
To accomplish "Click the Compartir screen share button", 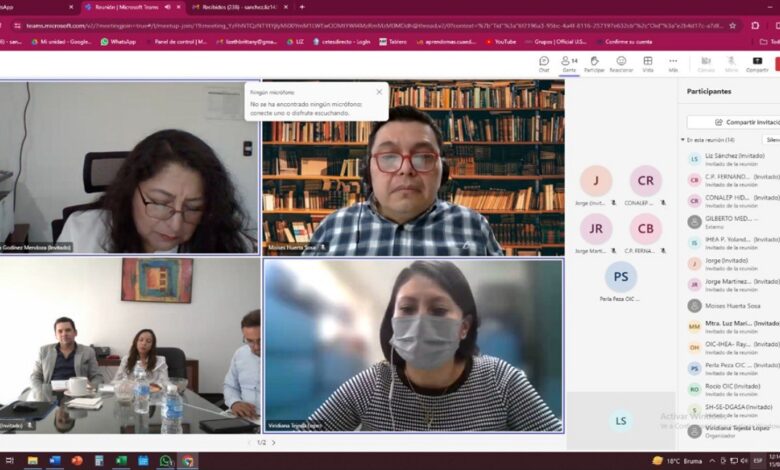I will (x=757, y=64).
